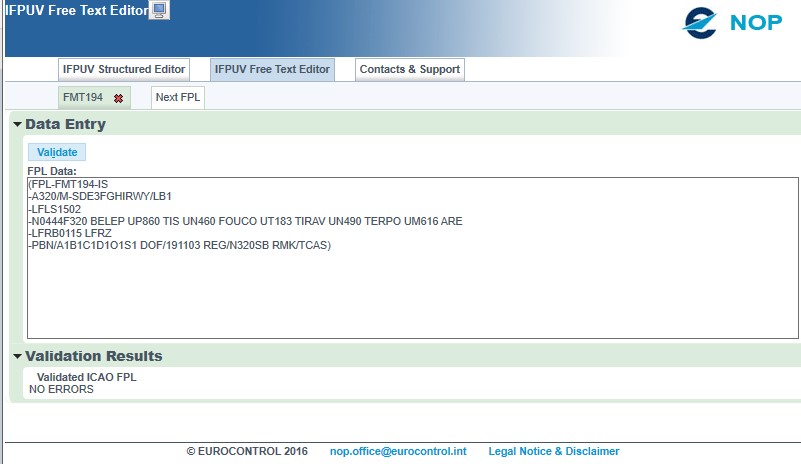801x464 pixels.
Task: Click the -PBN/A1B1C1D1O1S1 line
Action: point(180,245)
